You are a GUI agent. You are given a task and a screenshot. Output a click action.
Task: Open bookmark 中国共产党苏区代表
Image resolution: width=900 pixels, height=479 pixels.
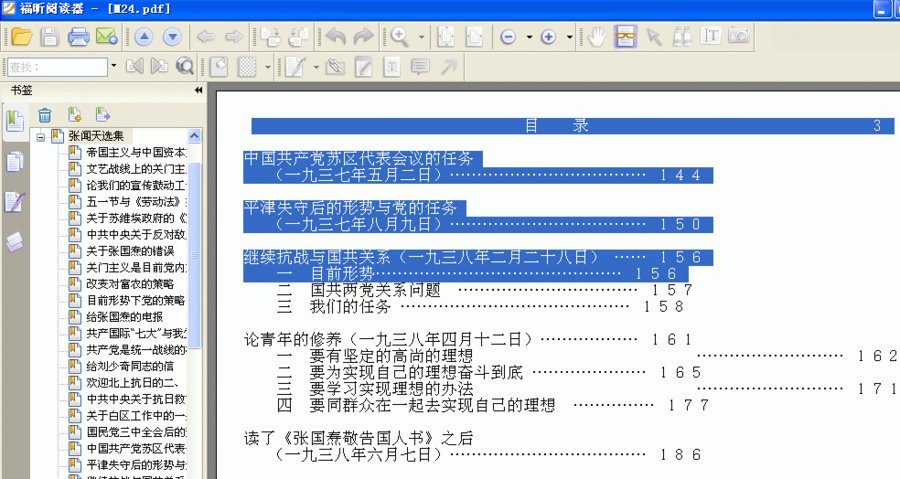tap(136, 449)
